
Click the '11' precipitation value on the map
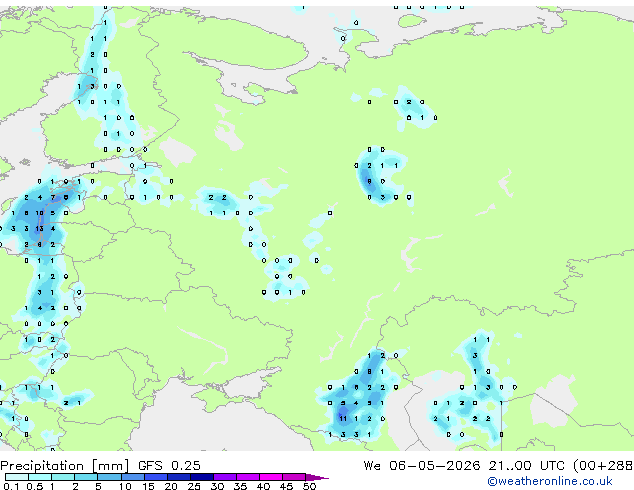click(343, 418)
